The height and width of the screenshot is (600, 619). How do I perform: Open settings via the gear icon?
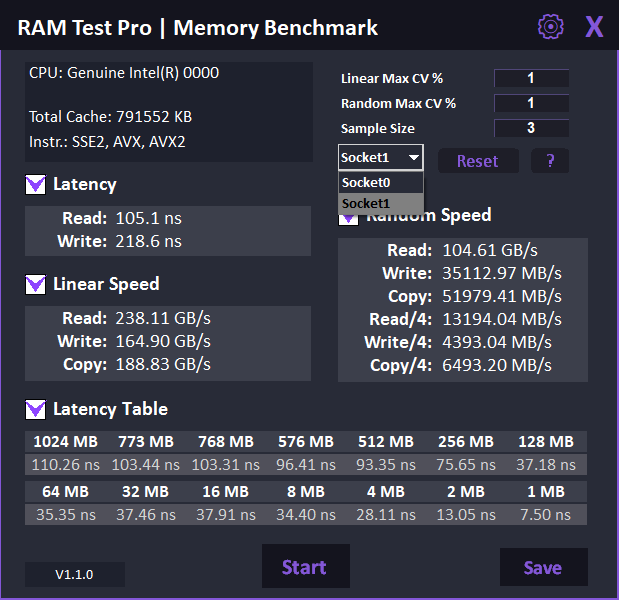[550, 27]
